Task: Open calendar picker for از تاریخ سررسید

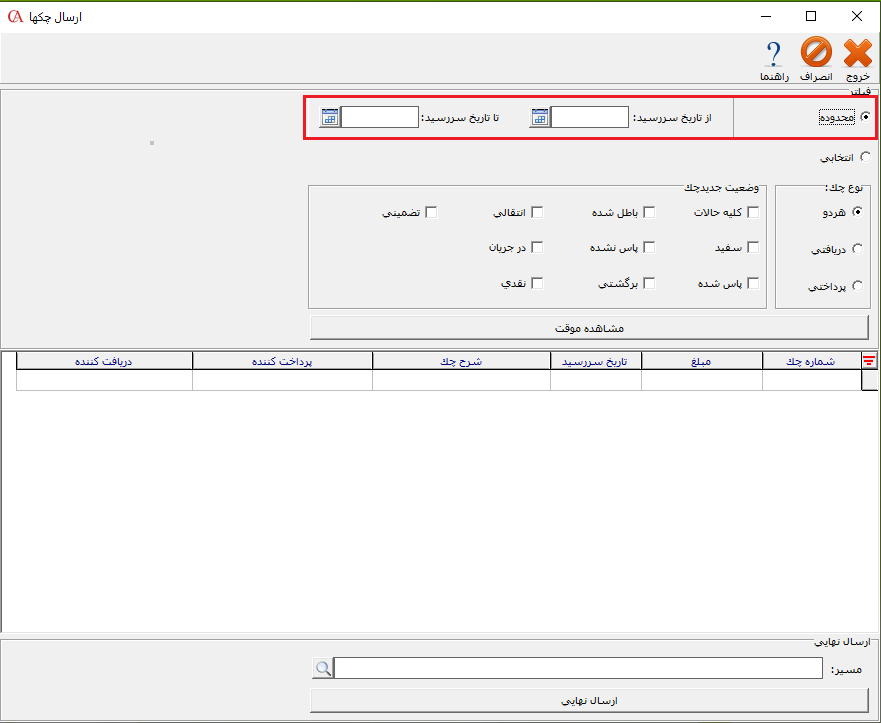Action: coord(538,117)
